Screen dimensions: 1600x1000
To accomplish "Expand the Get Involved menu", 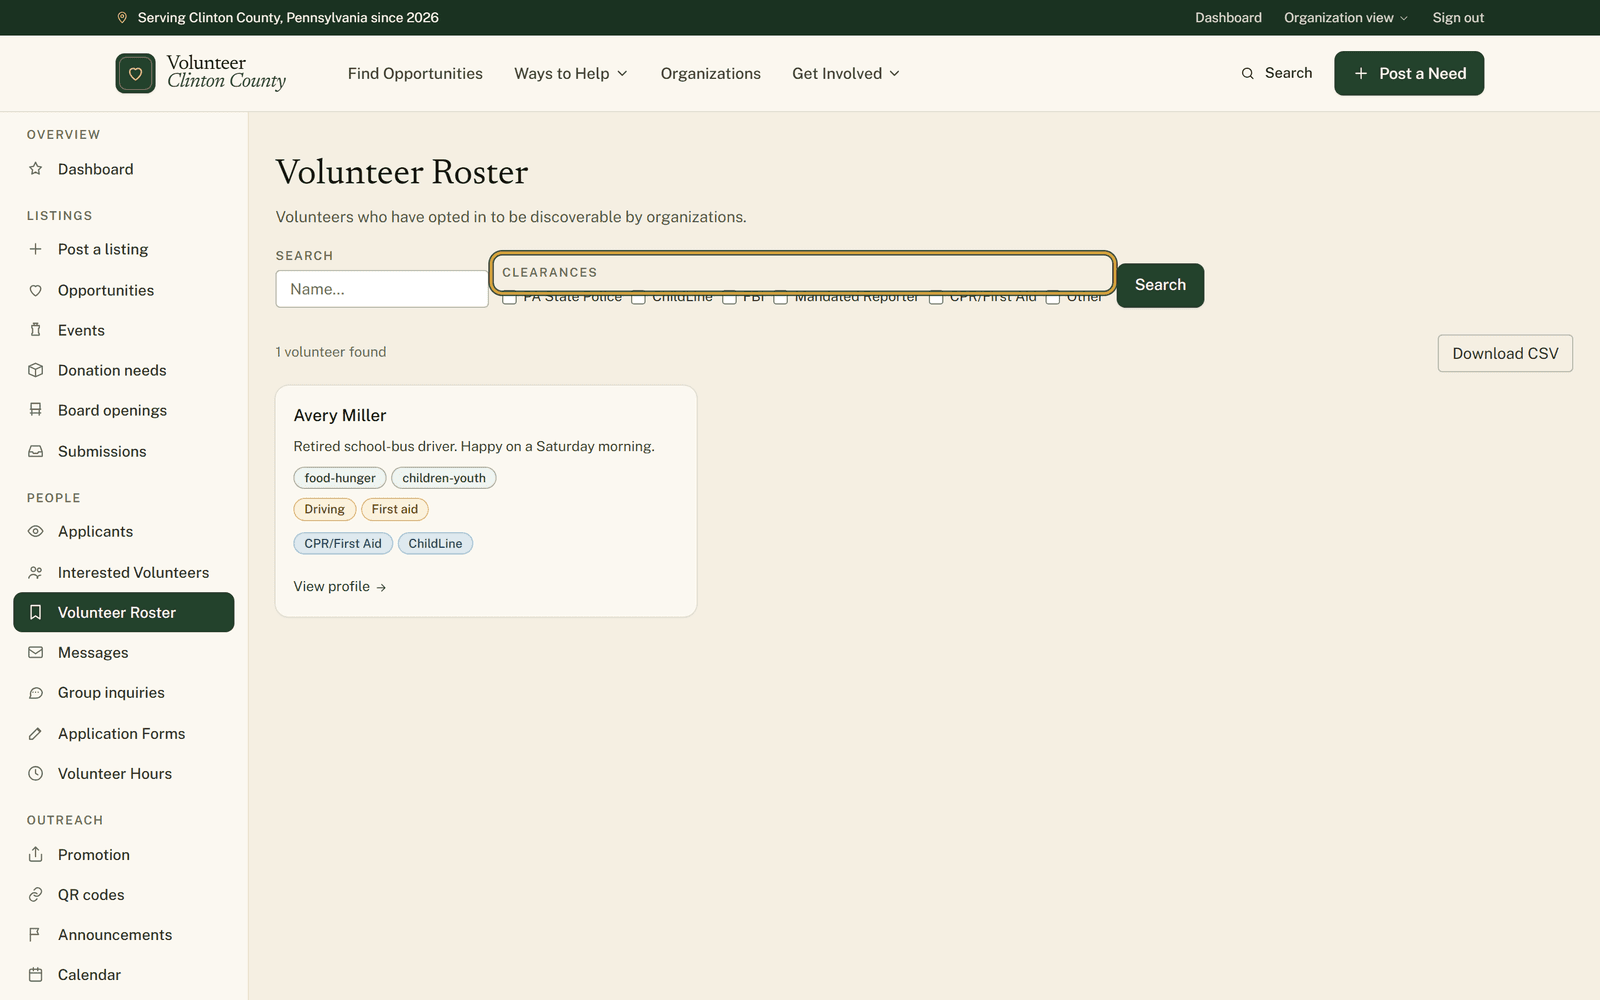I will [846, 73].
